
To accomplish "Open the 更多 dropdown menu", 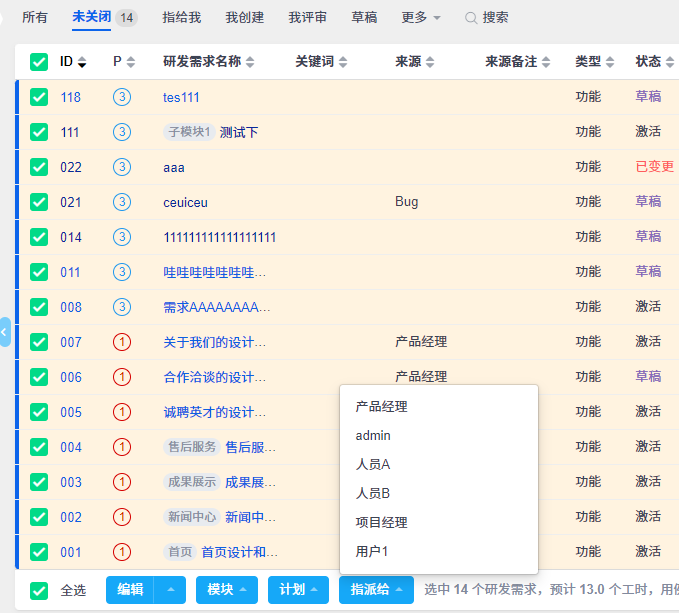I will click(421, 18).
